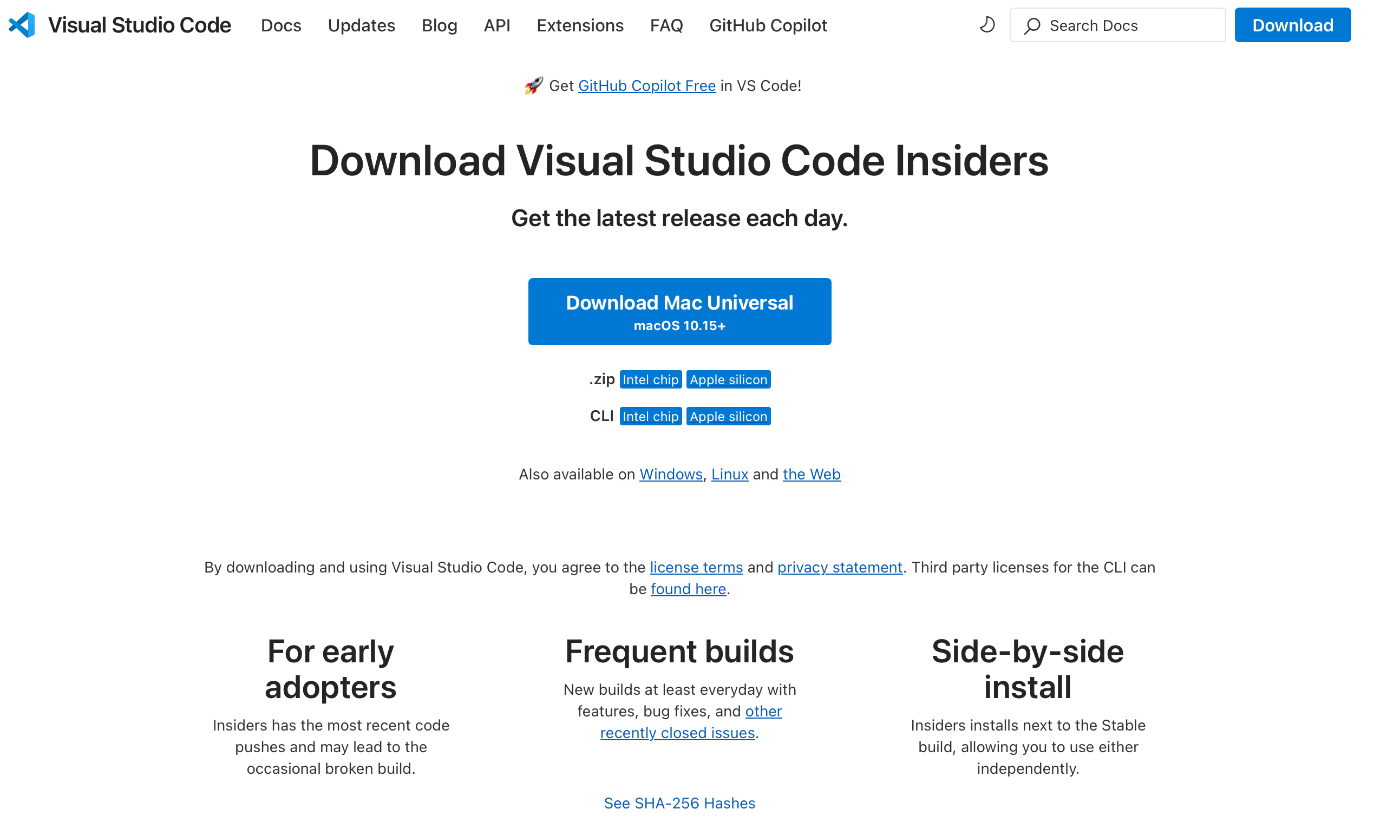Click the Search Docs input field
The height and width of the screenshot is (829, 1400).
[1117, 25]
